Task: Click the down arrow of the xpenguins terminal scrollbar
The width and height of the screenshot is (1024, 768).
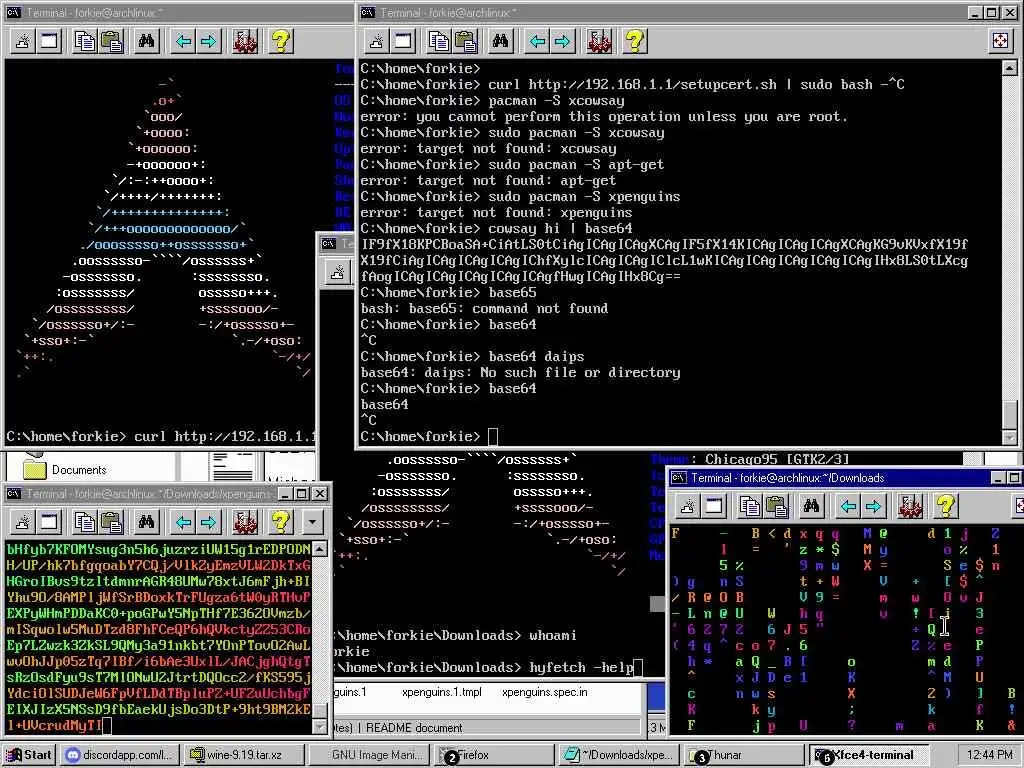Action: tap(319, 726)
